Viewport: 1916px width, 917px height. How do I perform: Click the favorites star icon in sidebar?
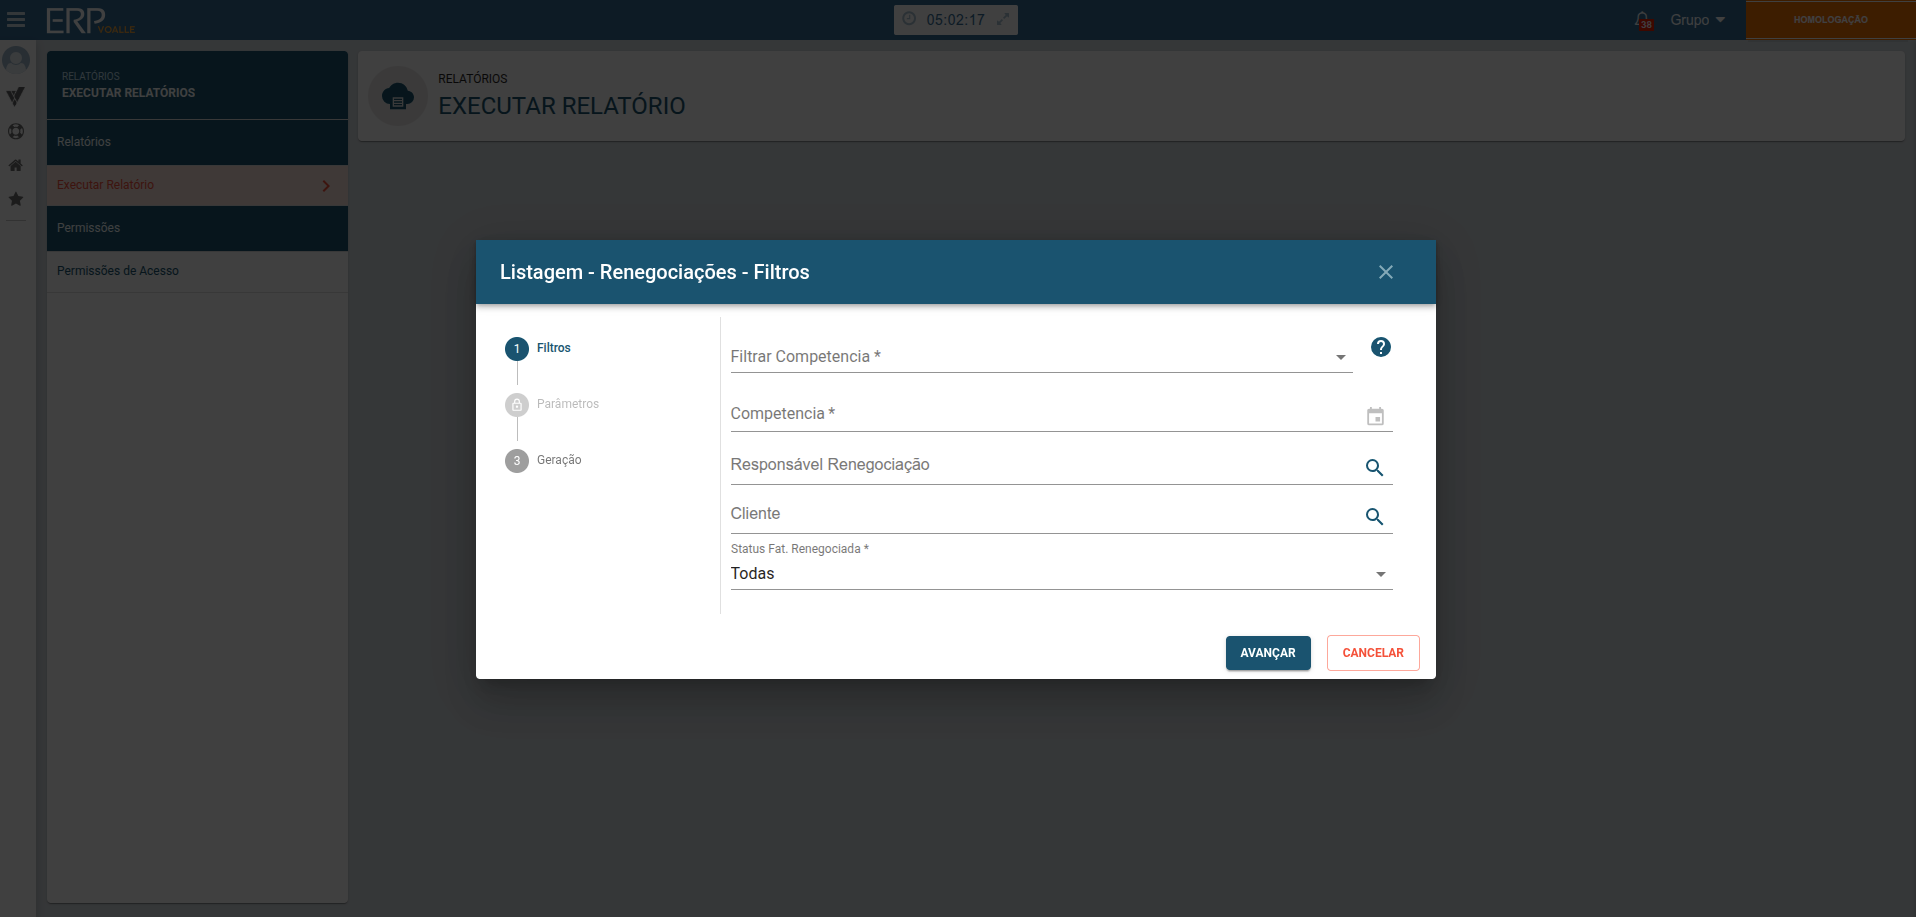click(x=16, y=199)
